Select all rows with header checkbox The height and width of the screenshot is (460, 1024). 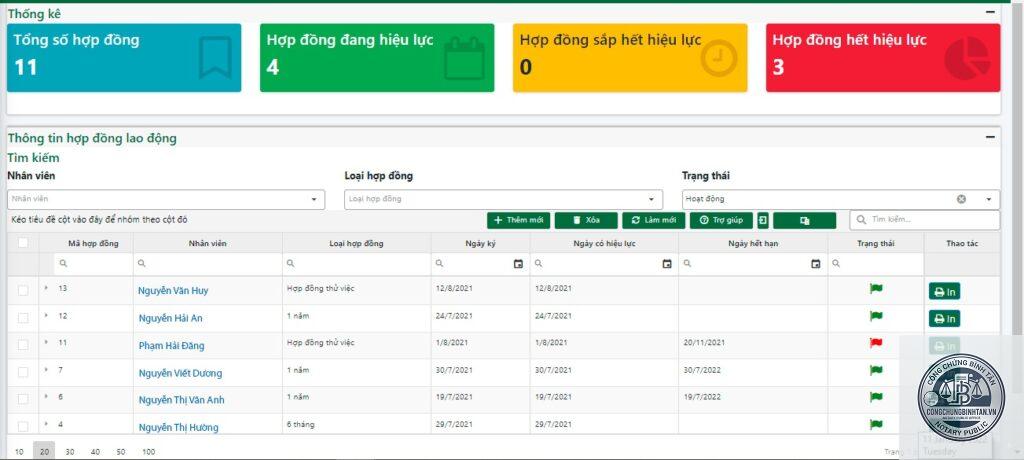[x=23, y=243]
